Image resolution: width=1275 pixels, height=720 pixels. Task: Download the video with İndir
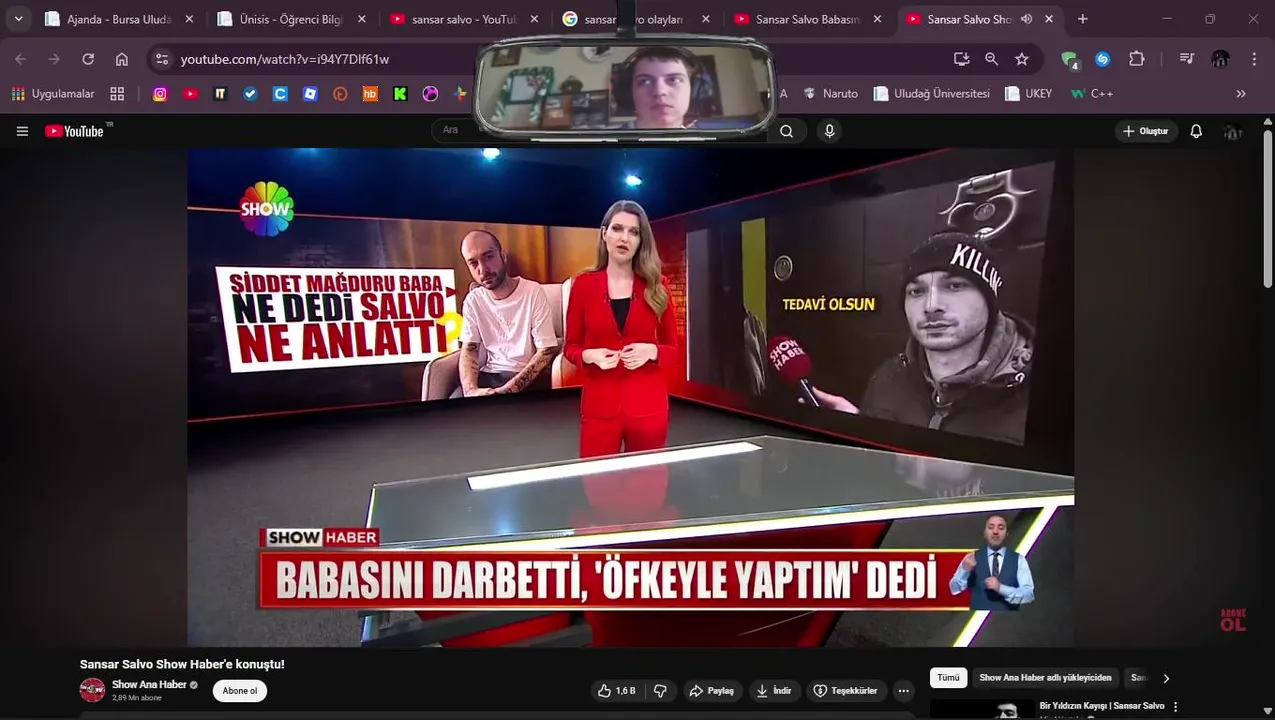point(774,691)
